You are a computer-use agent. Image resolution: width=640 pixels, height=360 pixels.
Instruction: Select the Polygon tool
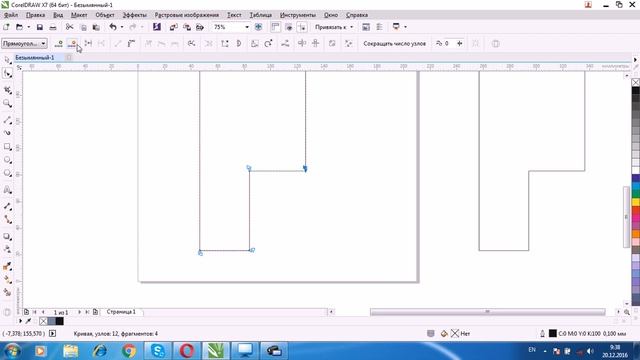pos(7,173)
